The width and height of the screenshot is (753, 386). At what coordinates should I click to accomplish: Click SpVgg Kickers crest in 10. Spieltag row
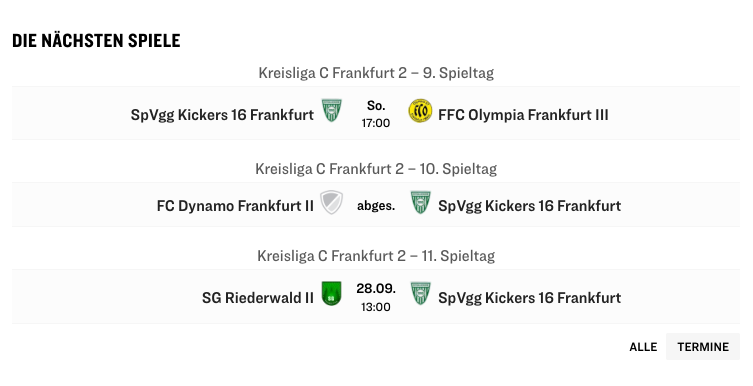click(420, 202)
